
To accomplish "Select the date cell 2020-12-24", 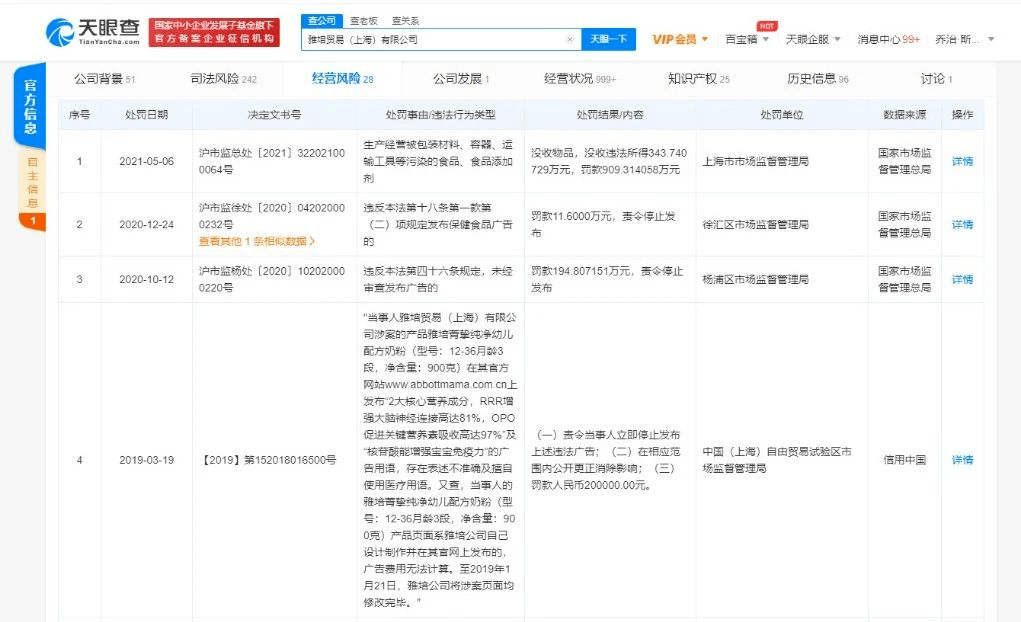I will click(147, 224).
